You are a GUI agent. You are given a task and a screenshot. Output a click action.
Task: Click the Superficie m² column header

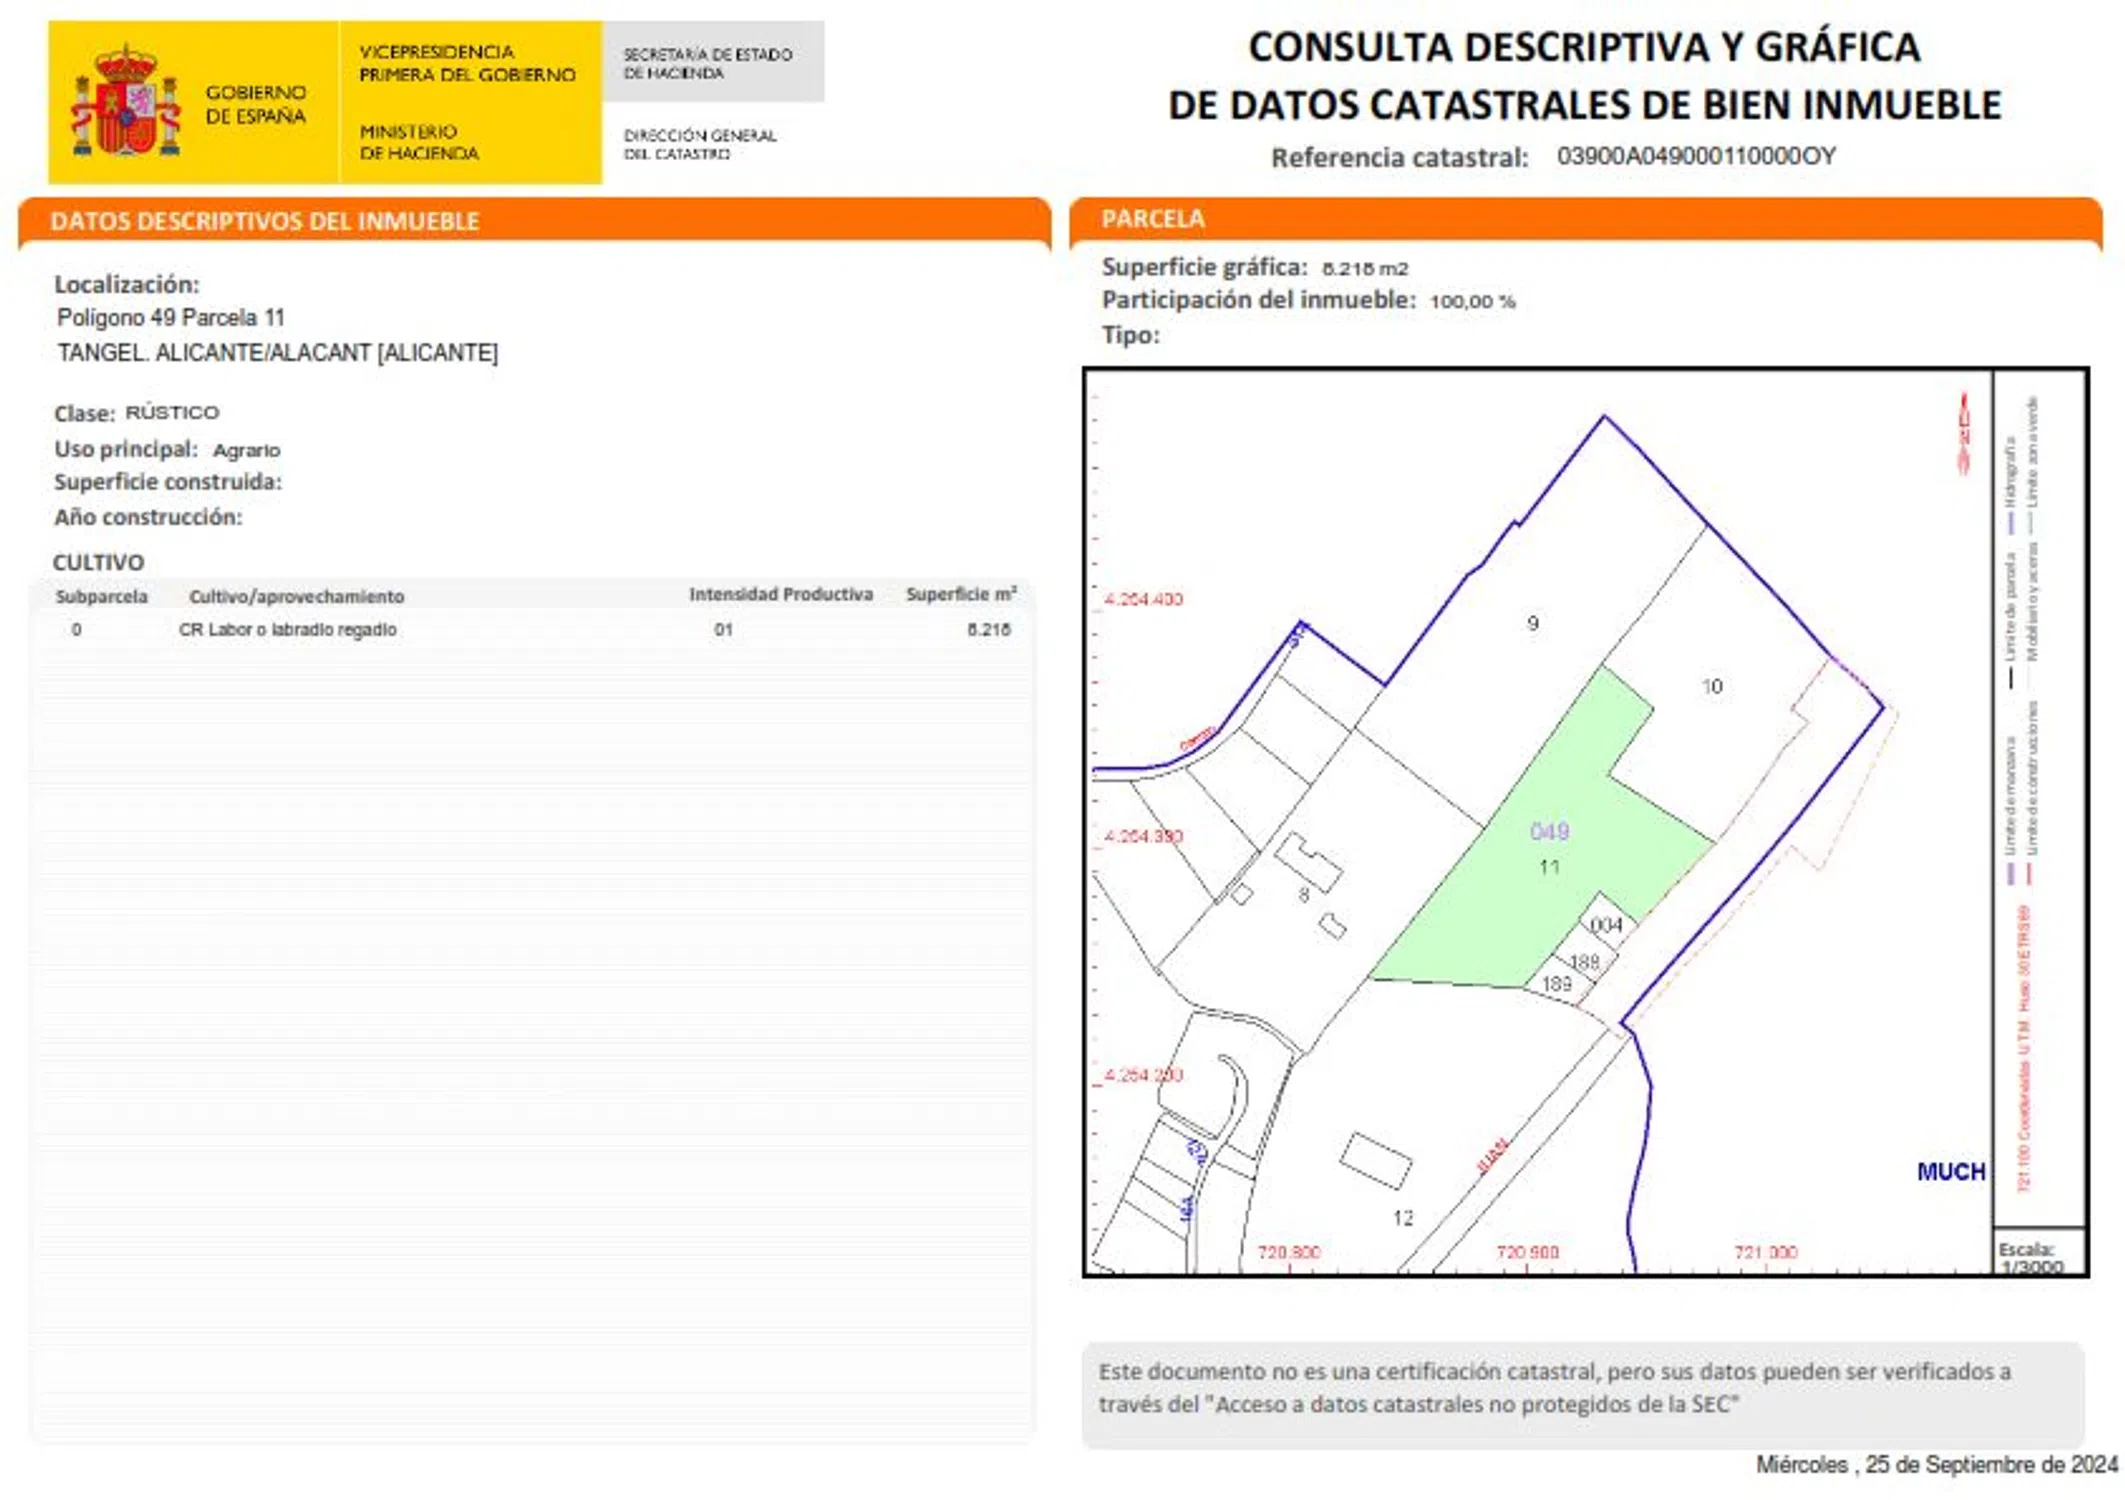[960, 594]
